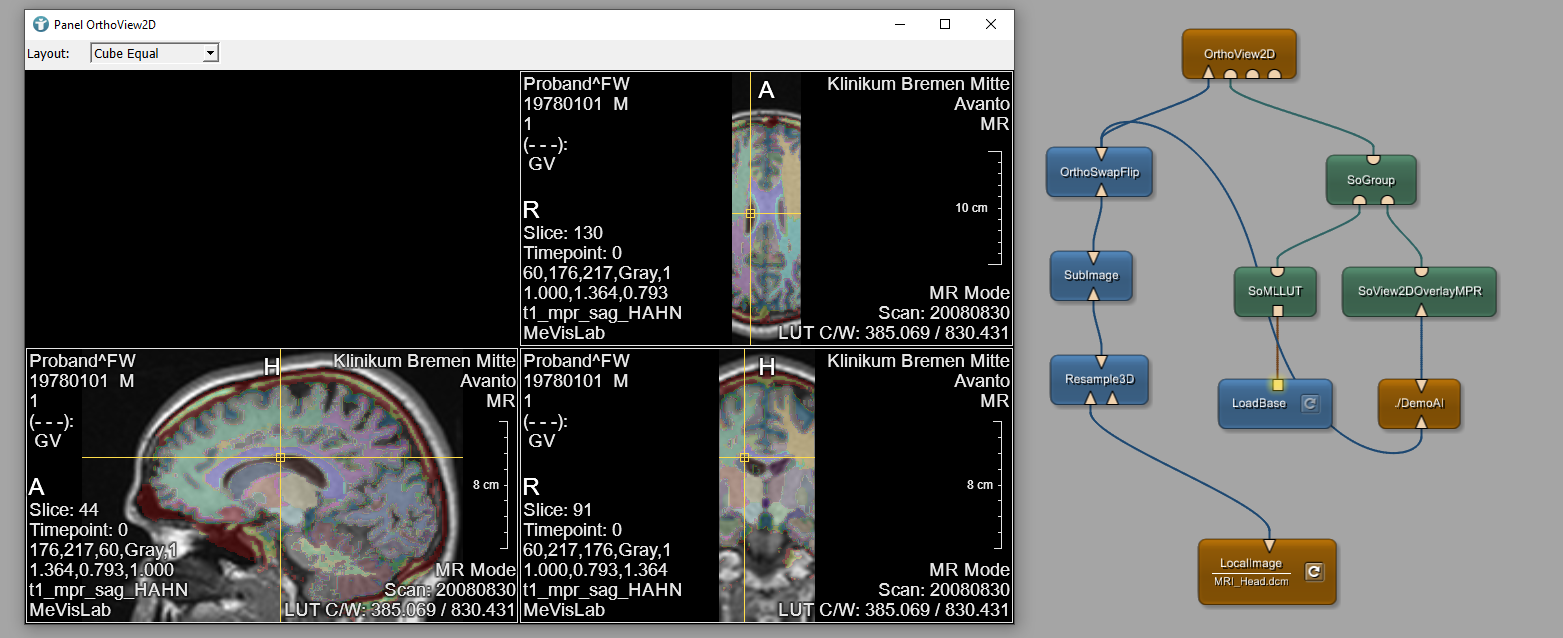Image resolution: width=1563 pixels, height=638 pixels.
Task: Click the yellow square connector on LoadBase
Action: (x=1277, y=384)
